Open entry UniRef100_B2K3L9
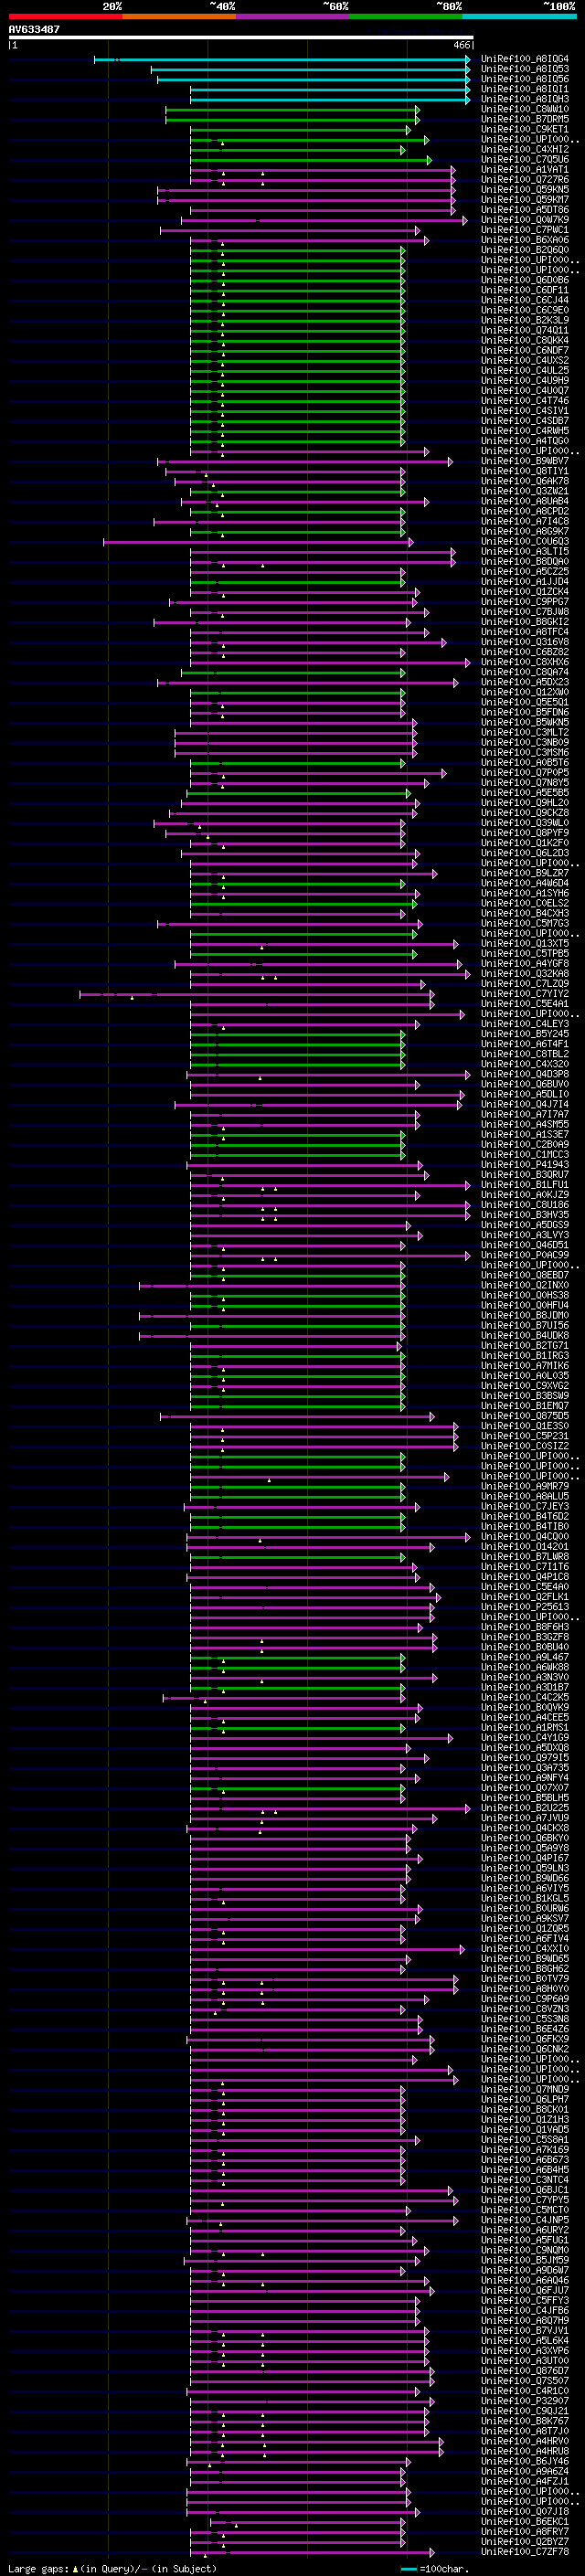The height and width of the screenshot is (2576, 585). pyautogui.click(x=525, y=321)
